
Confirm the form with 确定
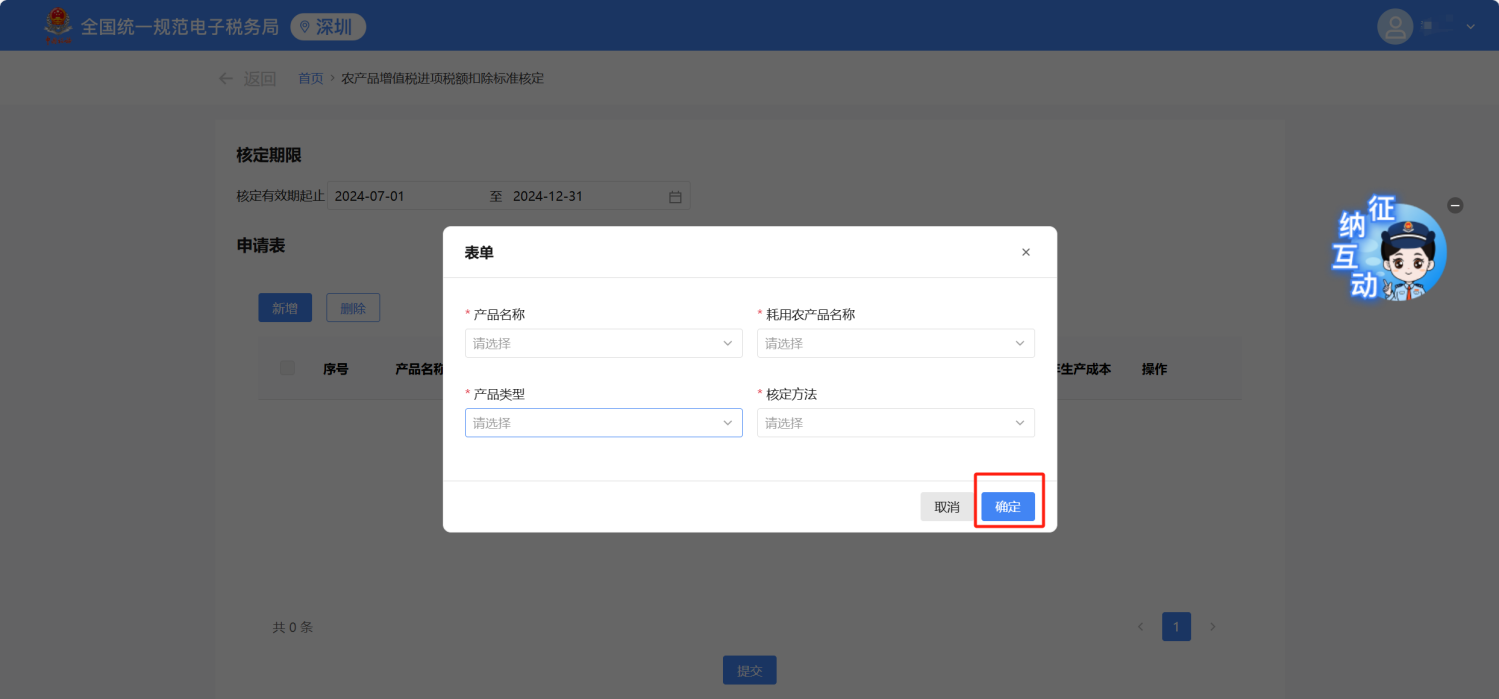[x=1008, y=507]
